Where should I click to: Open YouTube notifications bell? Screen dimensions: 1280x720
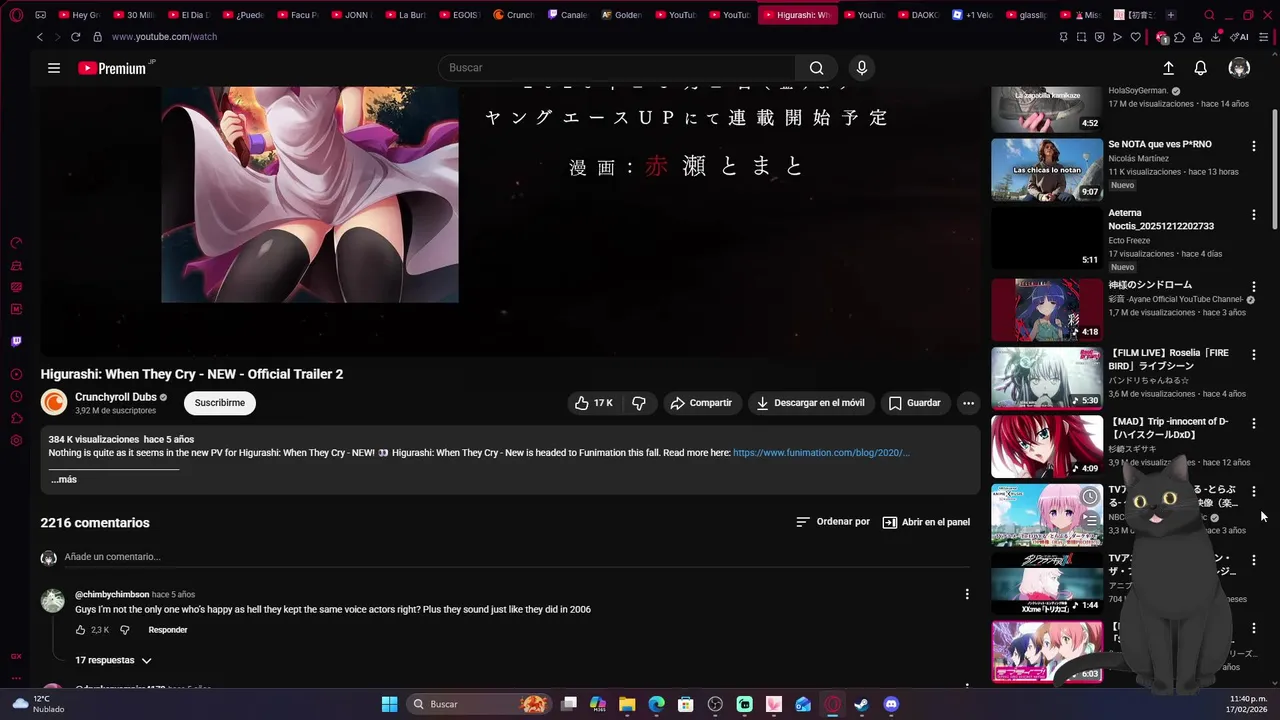click(1201, 68)
